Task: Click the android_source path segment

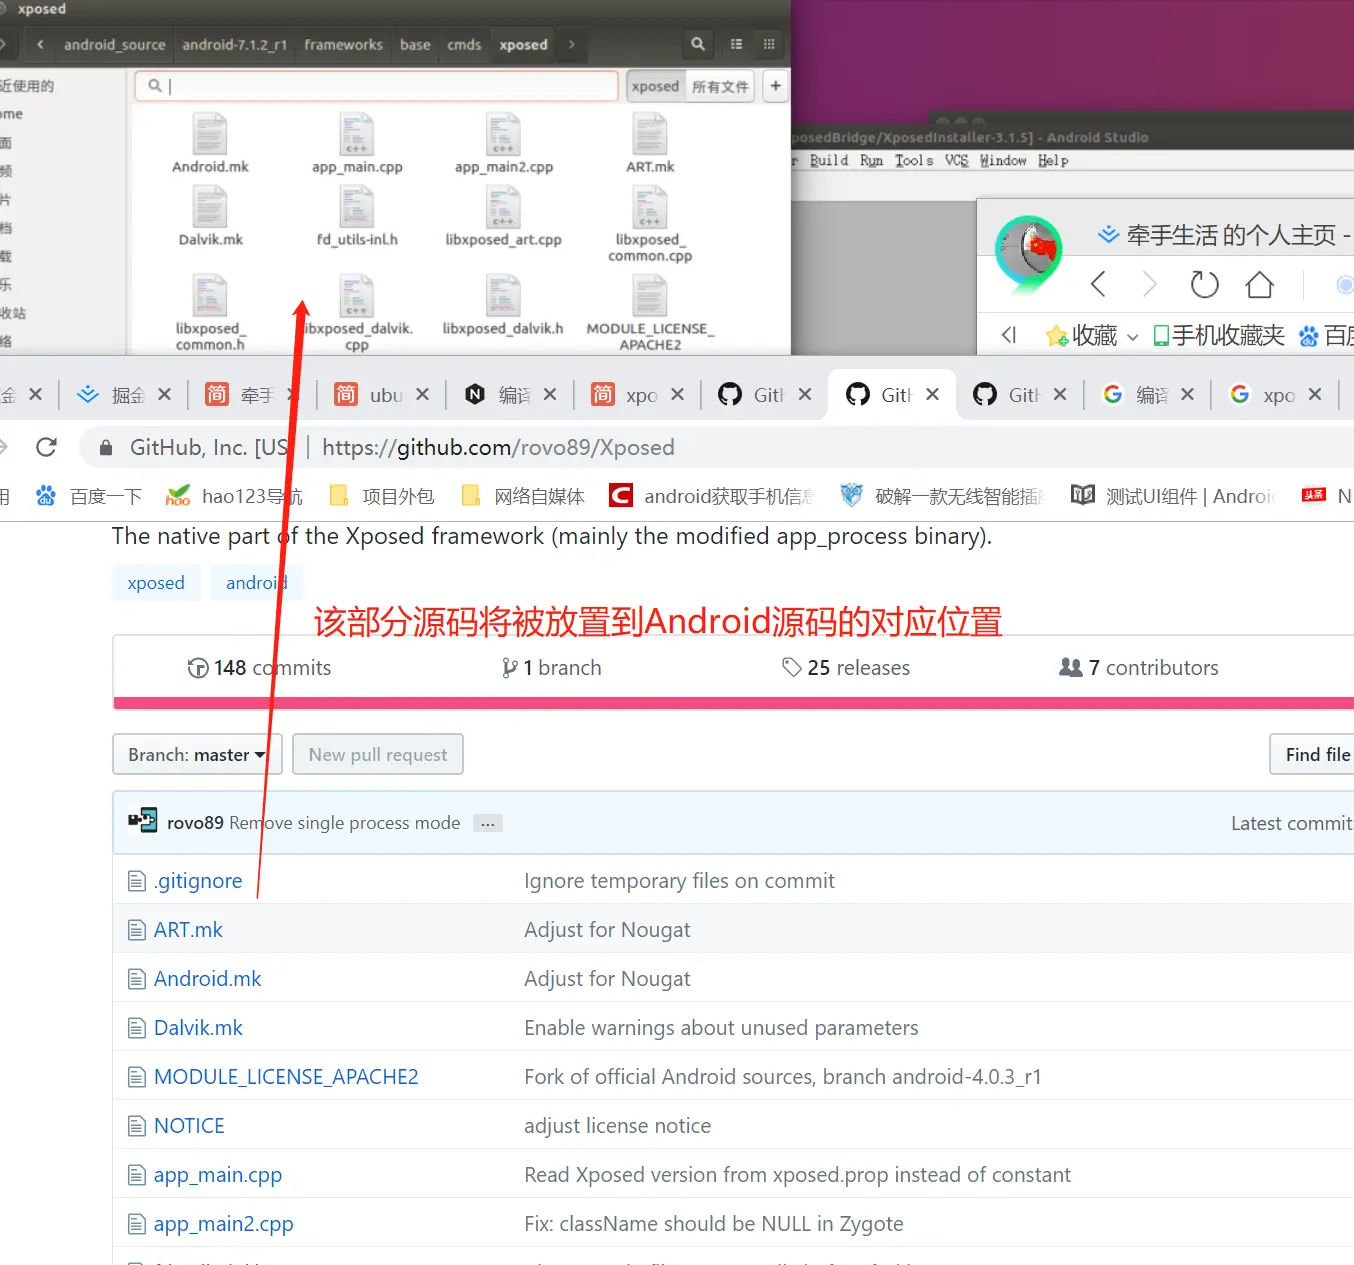Action: pos(115,44)
